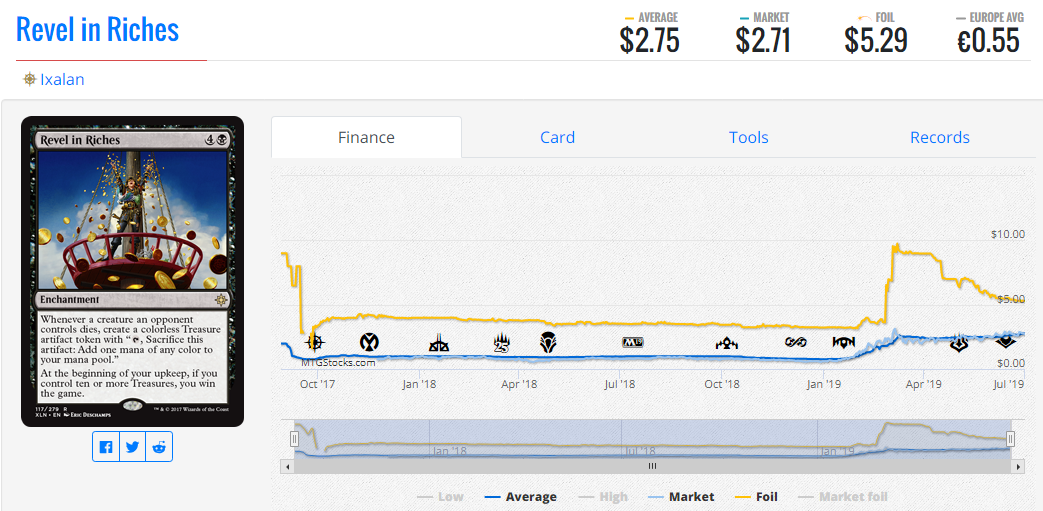1043x511 pixels.
Task: Click the last set marker near Jul '19
Action: pos(1005,343)
